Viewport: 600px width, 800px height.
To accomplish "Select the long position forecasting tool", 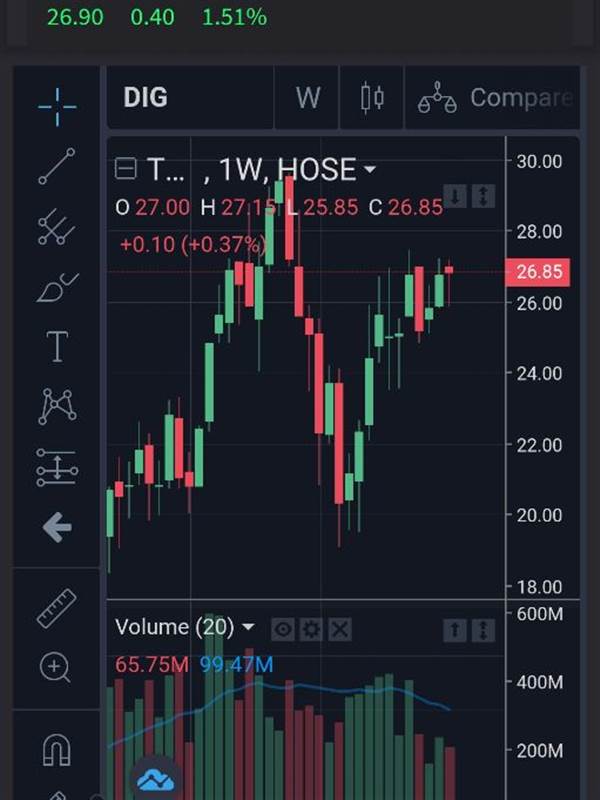I will coord(57,467).
